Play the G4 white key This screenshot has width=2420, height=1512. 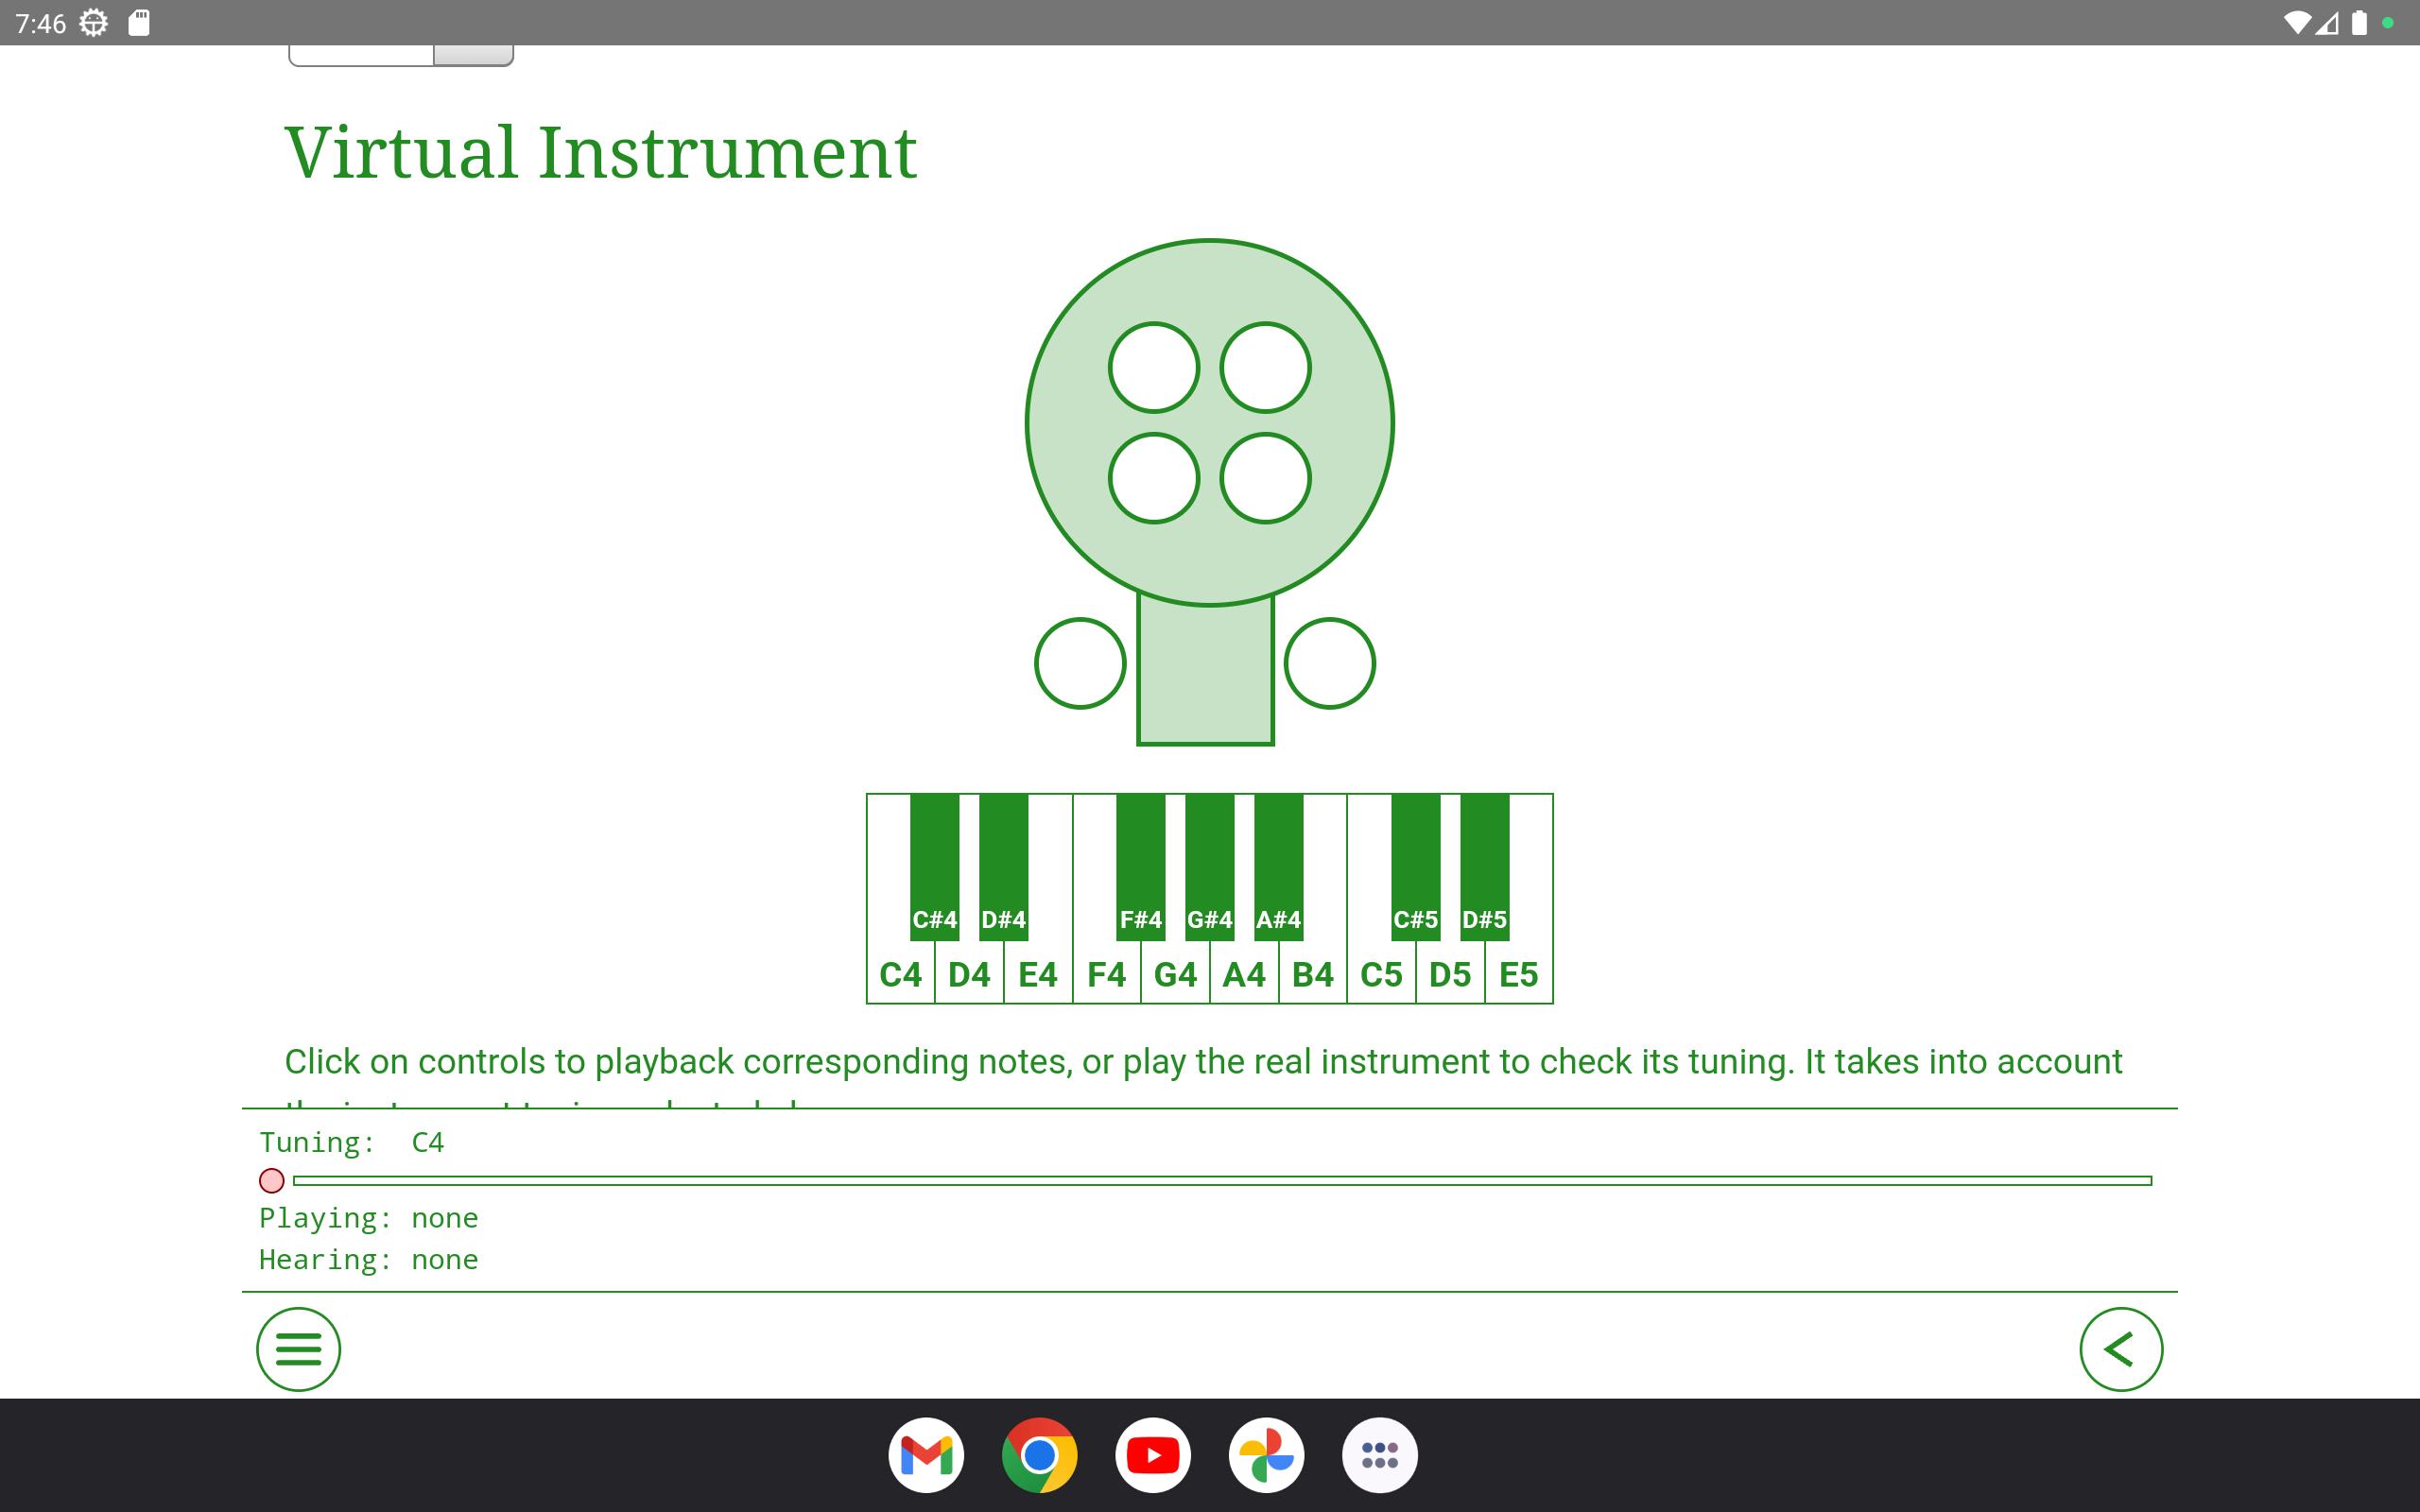click(1175, 973)
